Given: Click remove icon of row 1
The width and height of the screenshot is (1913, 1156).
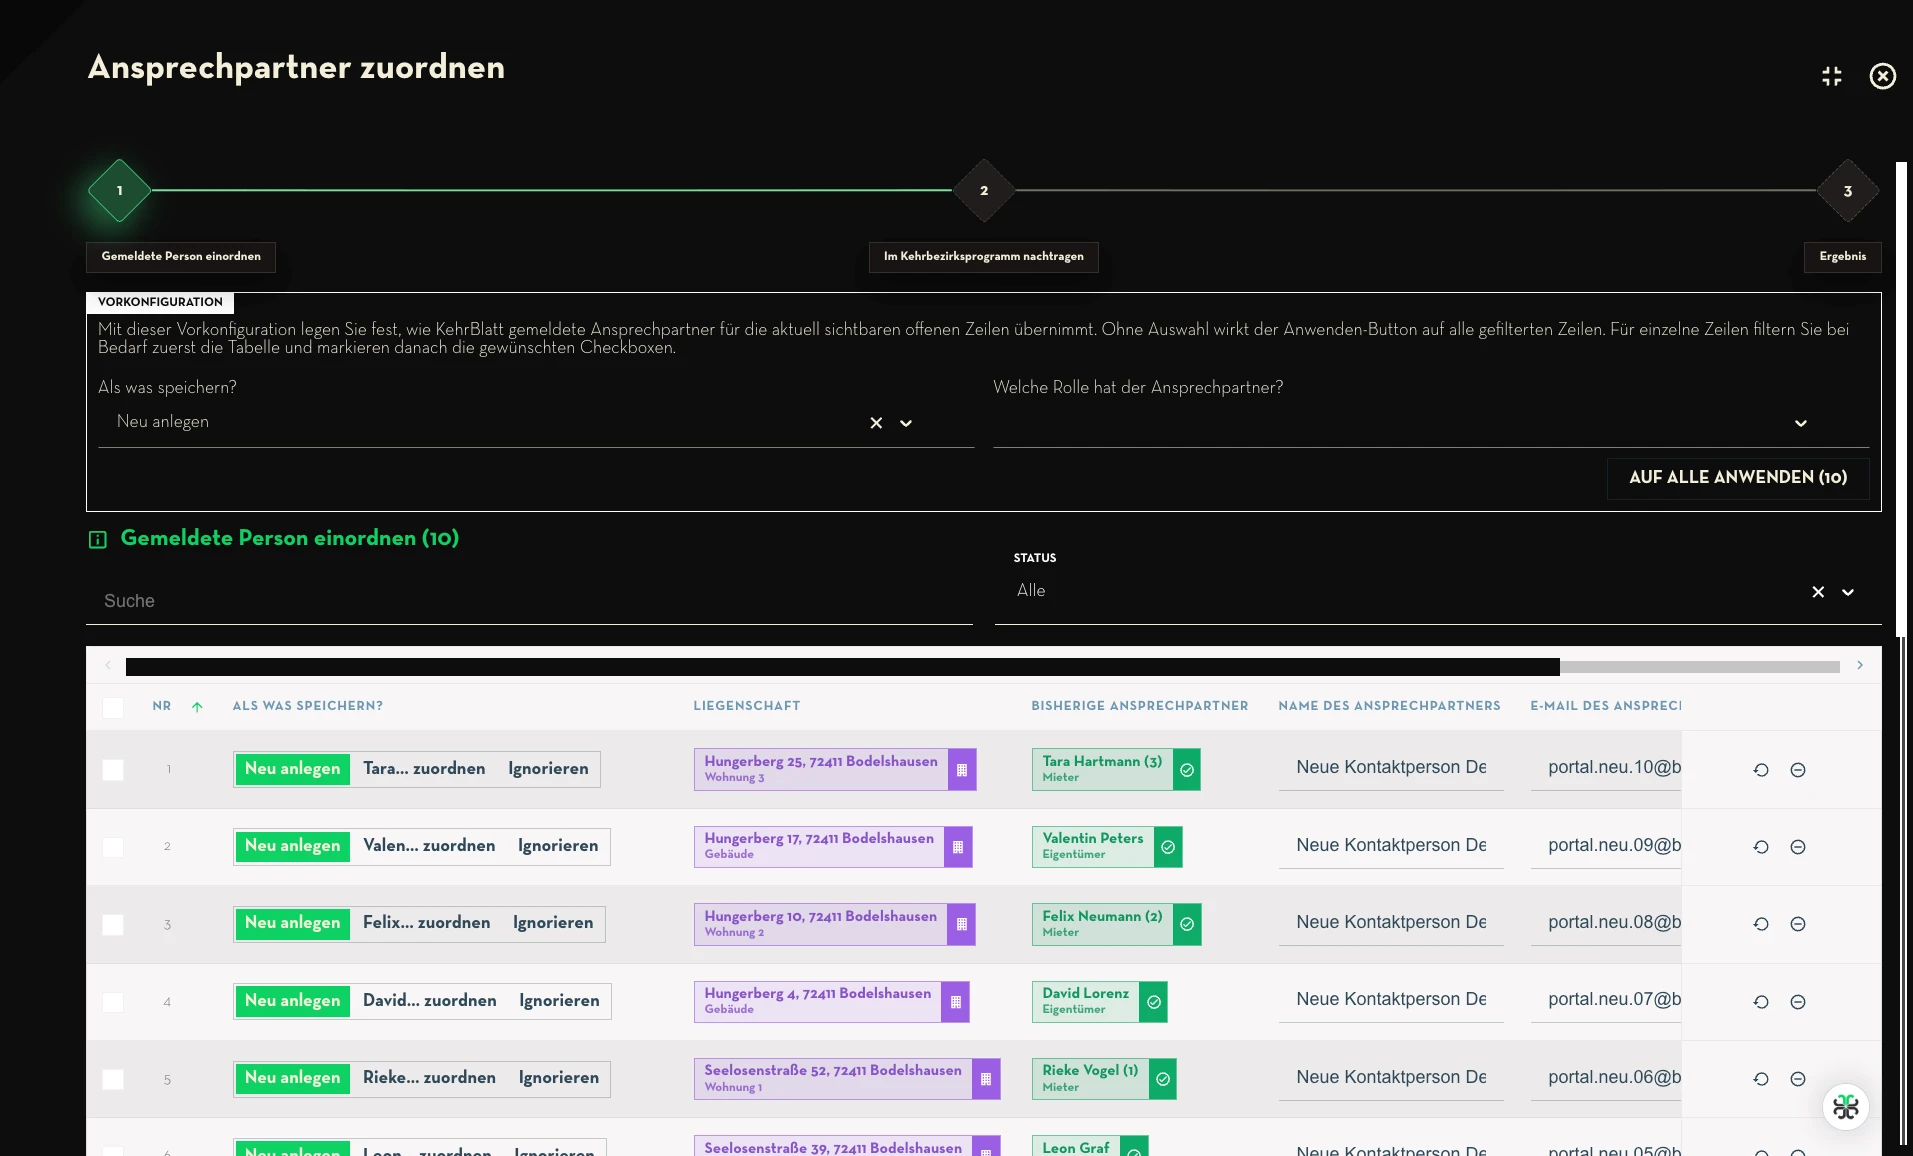Looking at the screenshot, I should [x=1797, y=770].
